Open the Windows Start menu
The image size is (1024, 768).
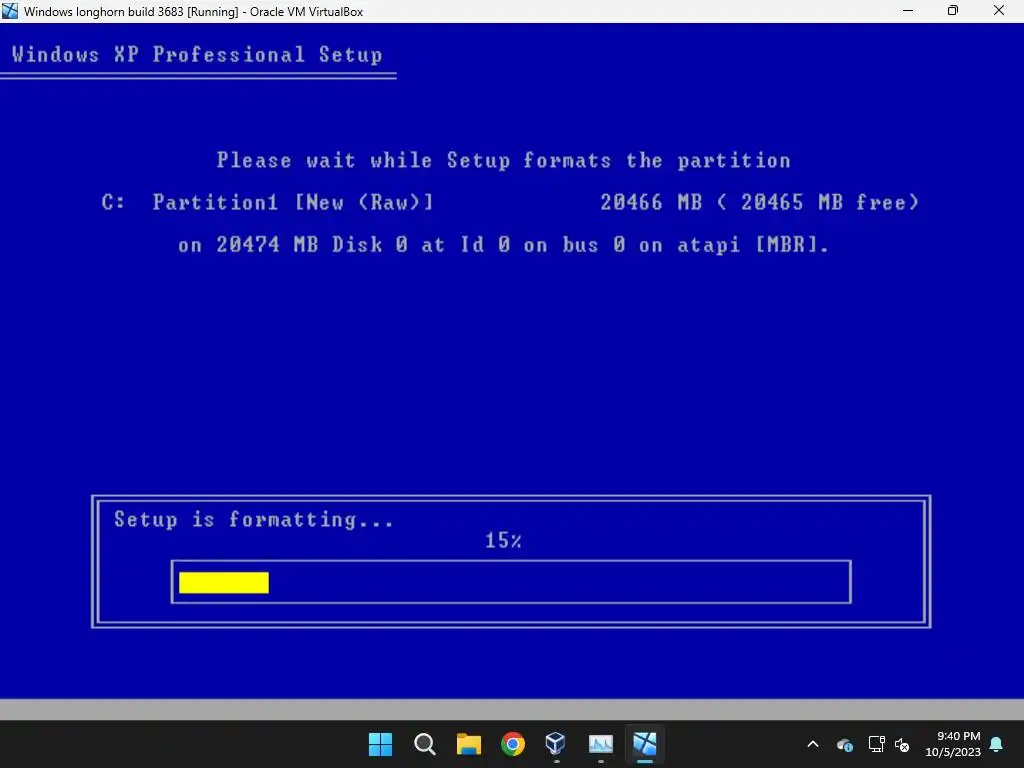380,744
